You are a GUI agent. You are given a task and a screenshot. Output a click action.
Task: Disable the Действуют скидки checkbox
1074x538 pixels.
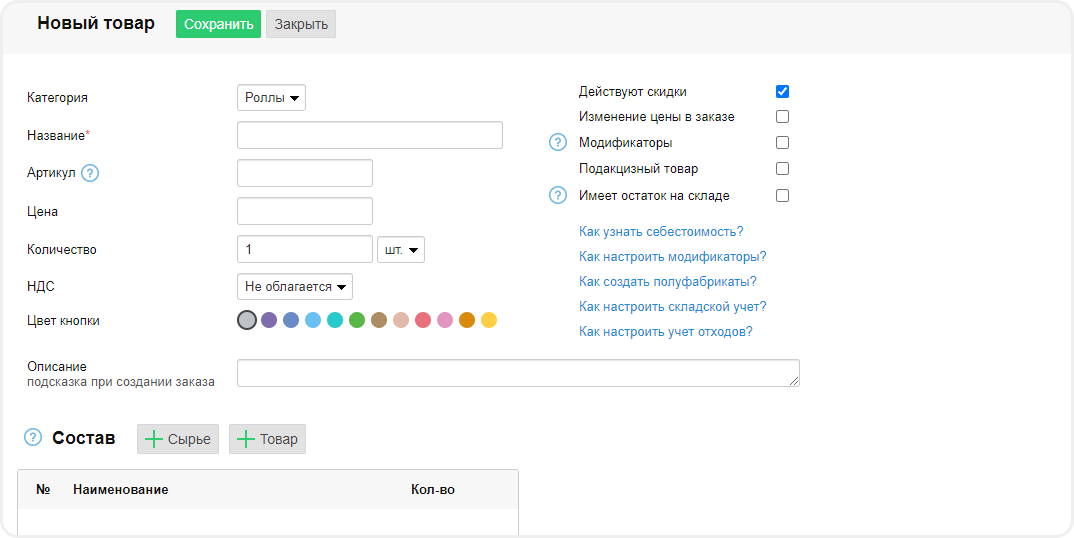point(783,91)
